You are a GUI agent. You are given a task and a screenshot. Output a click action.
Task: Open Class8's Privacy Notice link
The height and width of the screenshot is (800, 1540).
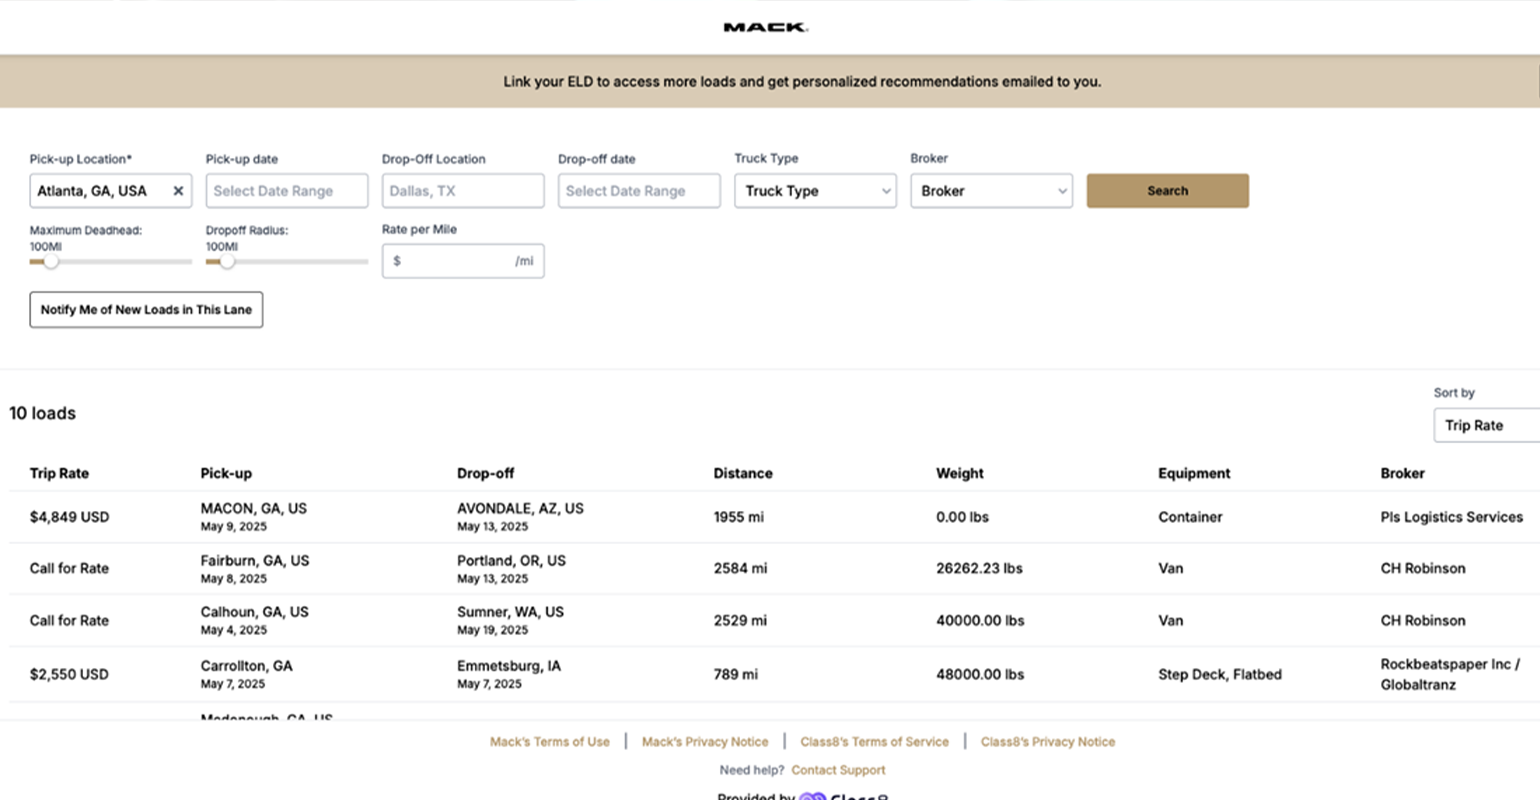coord(1047,742)
